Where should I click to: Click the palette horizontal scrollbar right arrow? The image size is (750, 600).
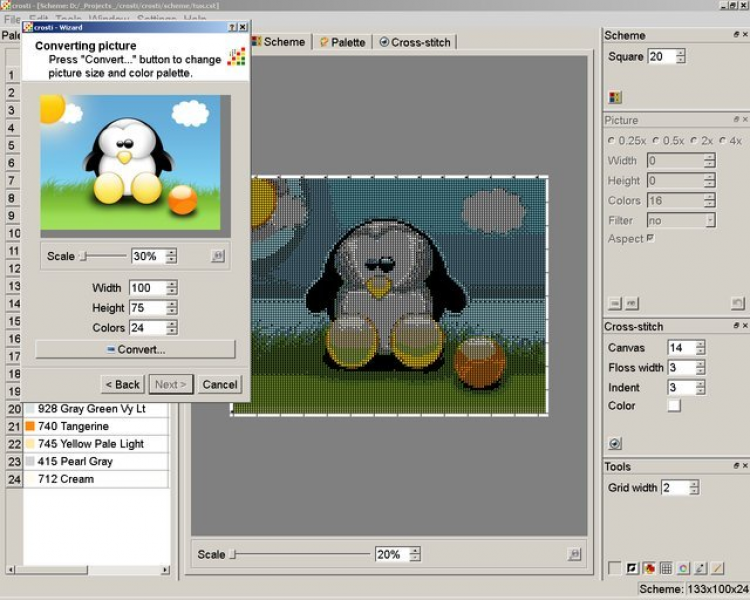pos(165,569)
